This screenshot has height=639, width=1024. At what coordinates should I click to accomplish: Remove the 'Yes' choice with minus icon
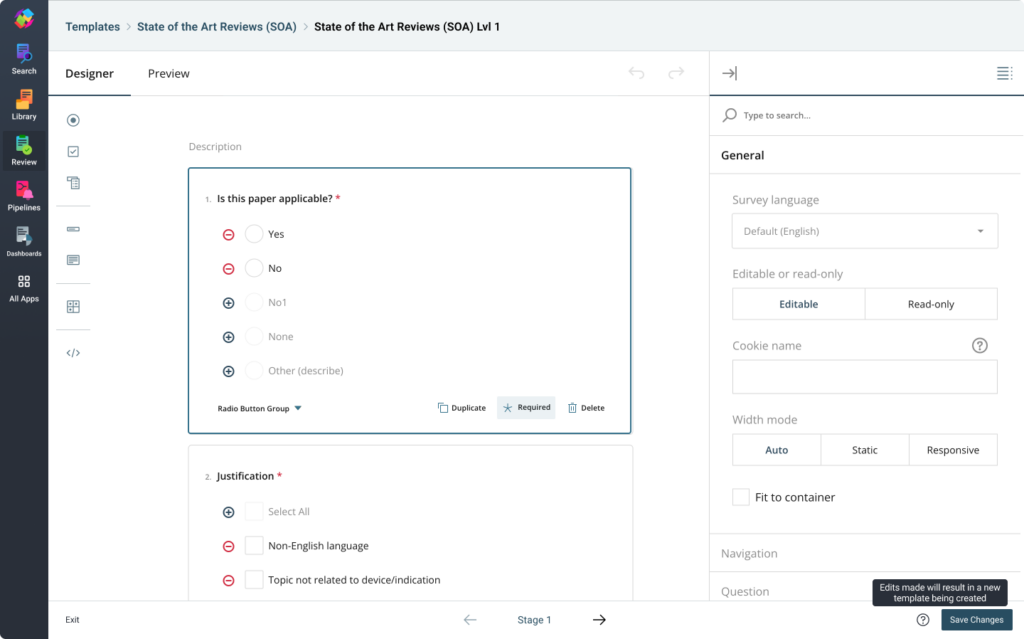[x=228, y=234]
